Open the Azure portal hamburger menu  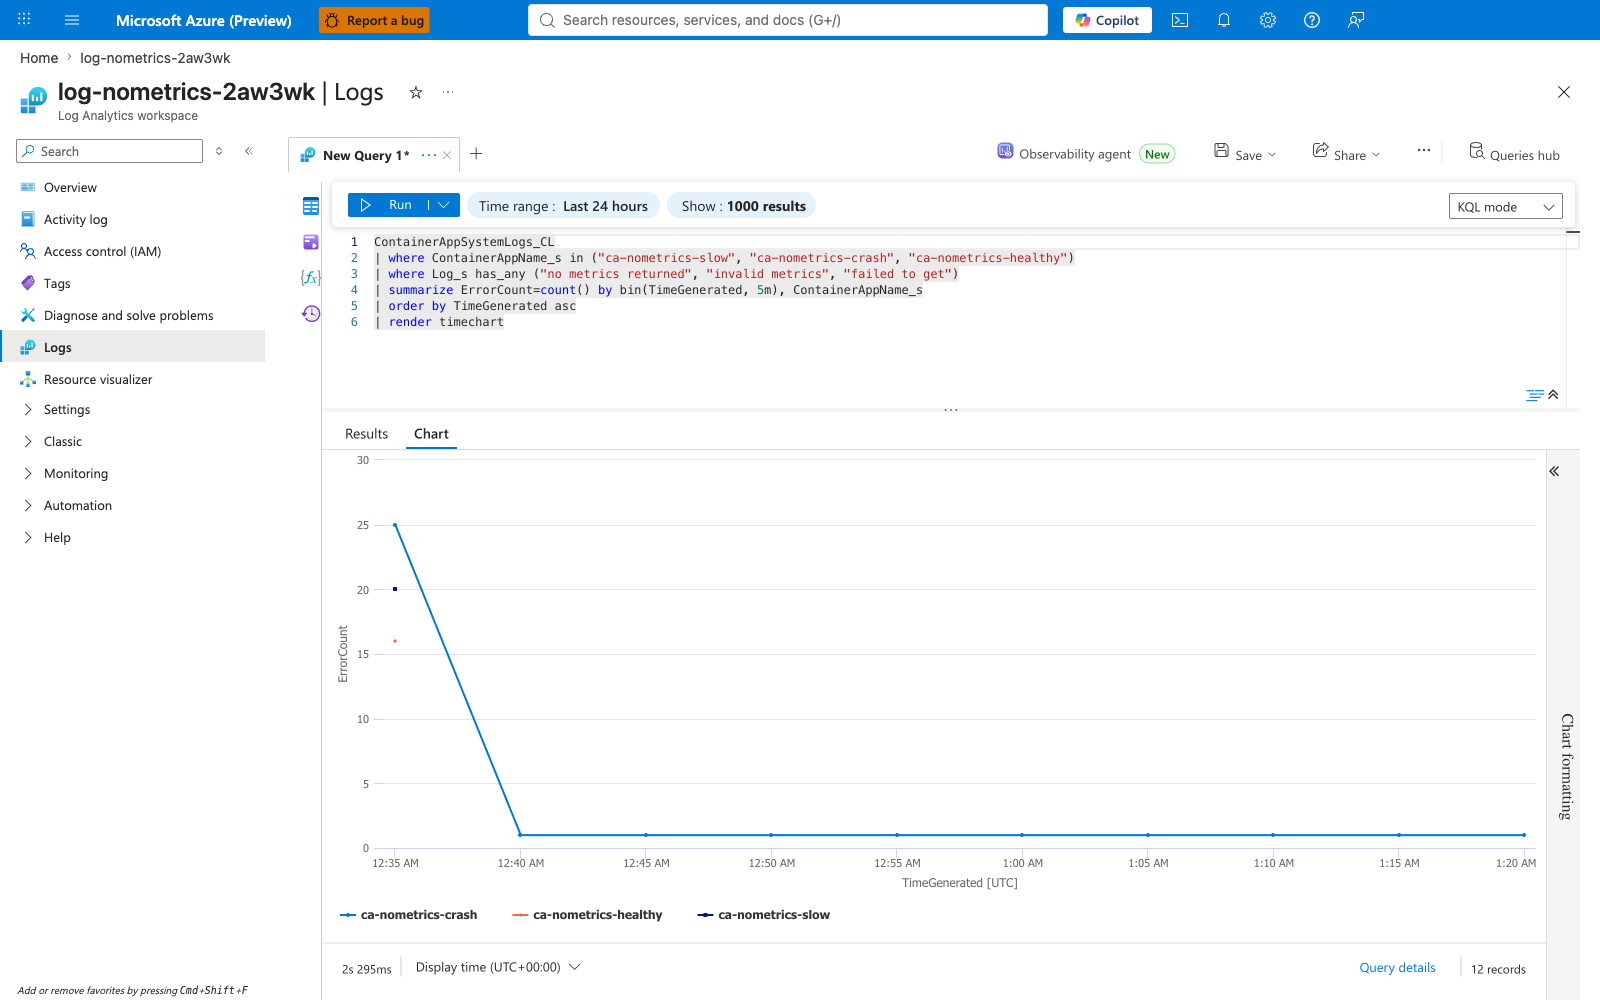click(x=72, y=20)
